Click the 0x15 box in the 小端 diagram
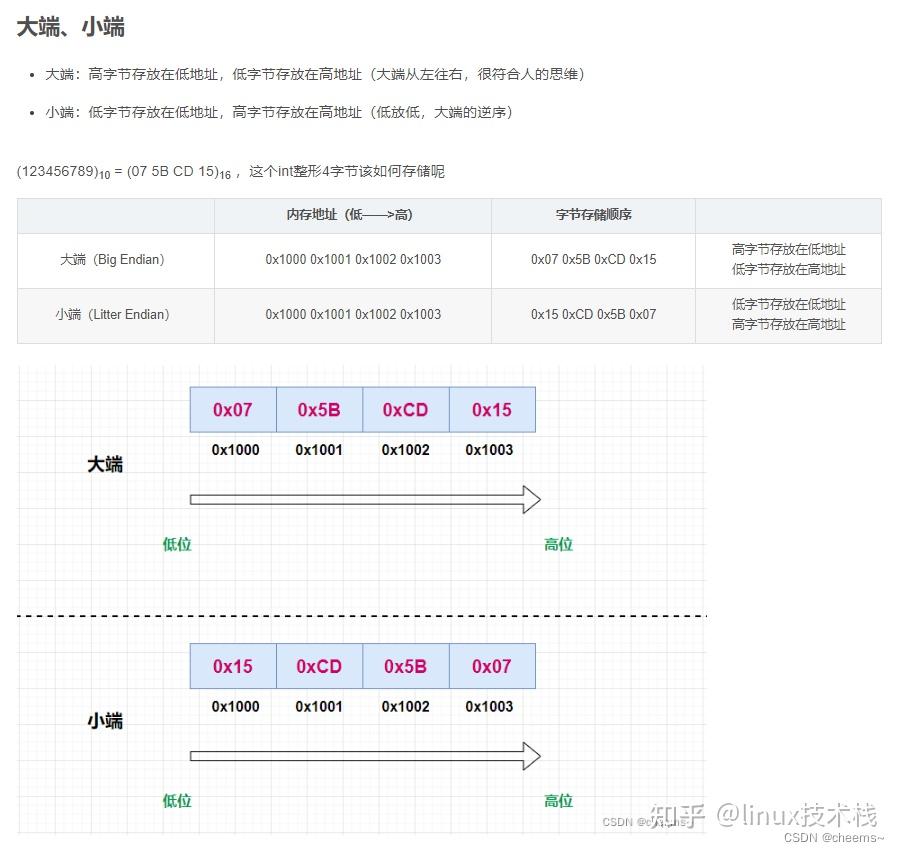The height and width of the screenshot is (852, 900). [231, 665]
